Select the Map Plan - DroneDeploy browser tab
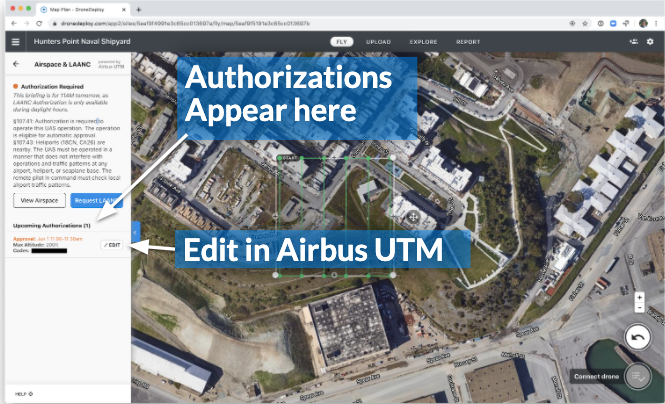Image resolution: width=665 pixels, height=404 pixels. coord(83,9)
